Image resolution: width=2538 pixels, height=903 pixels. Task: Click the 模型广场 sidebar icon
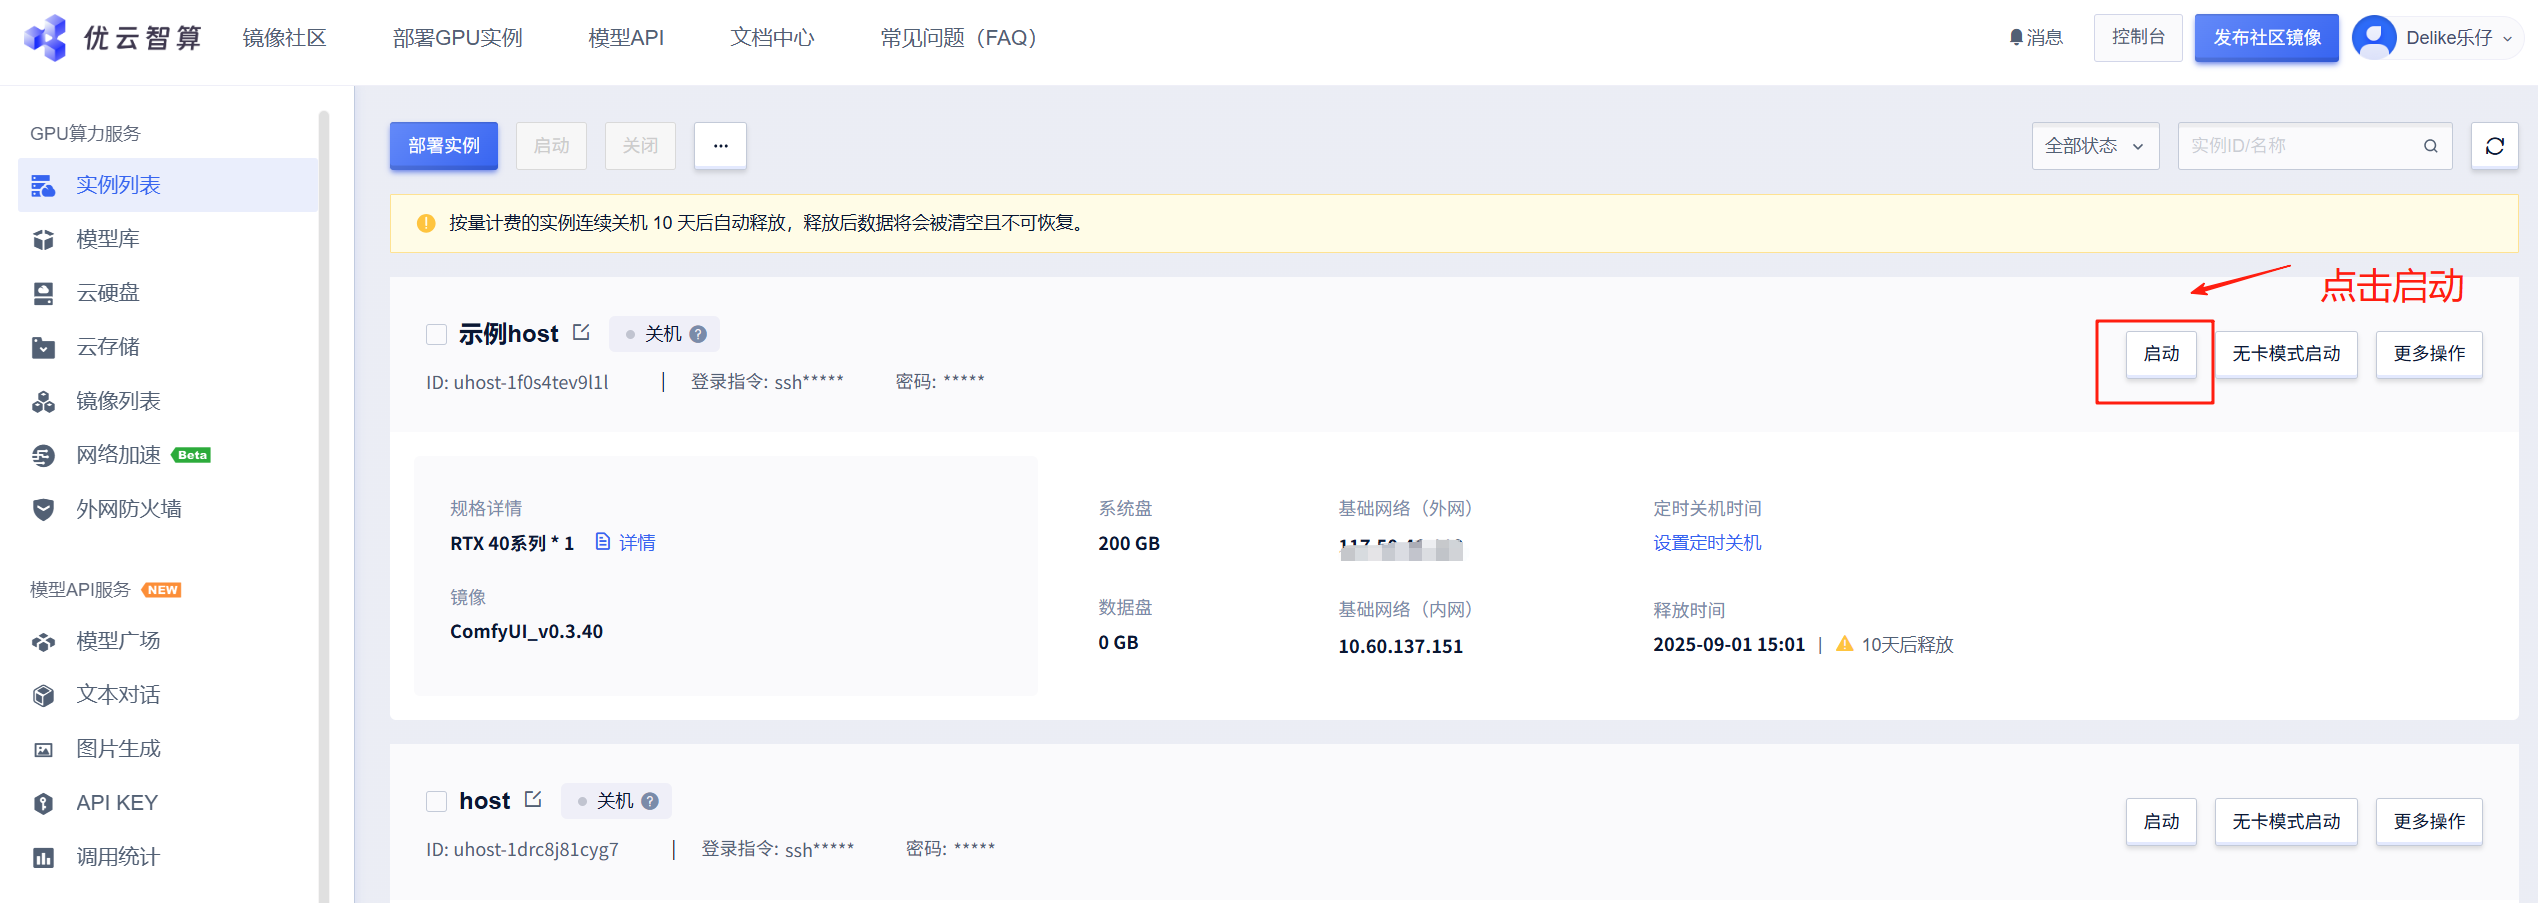coord(43,641)
